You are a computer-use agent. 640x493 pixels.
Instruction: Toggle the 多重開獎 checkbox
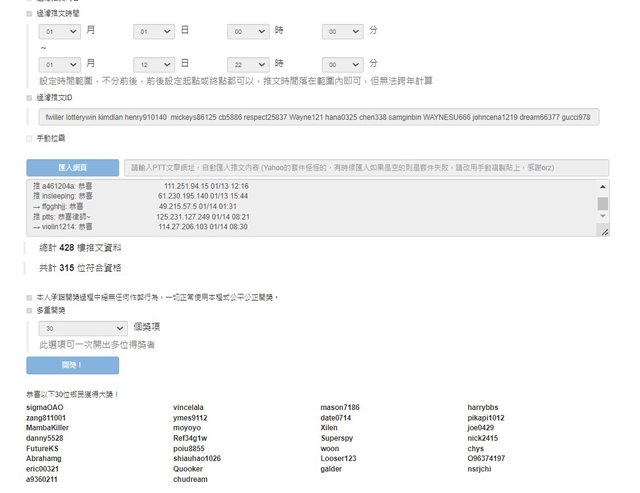29,311
